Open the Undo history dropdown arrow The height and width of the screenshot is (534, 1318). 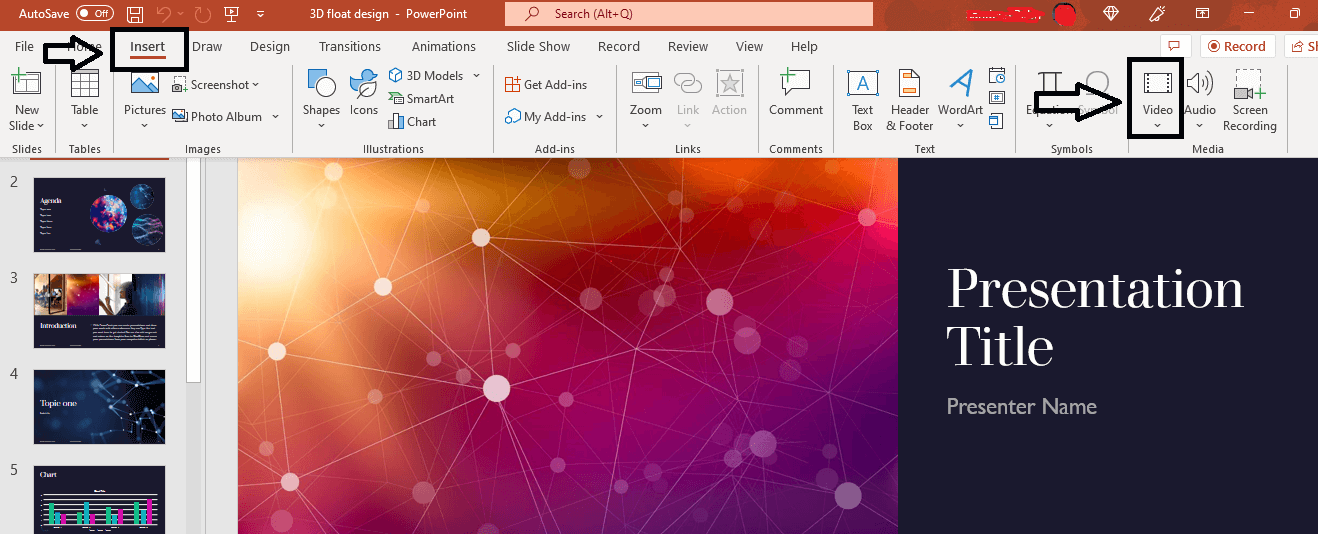pyautogui.click(x=181, y=14)
